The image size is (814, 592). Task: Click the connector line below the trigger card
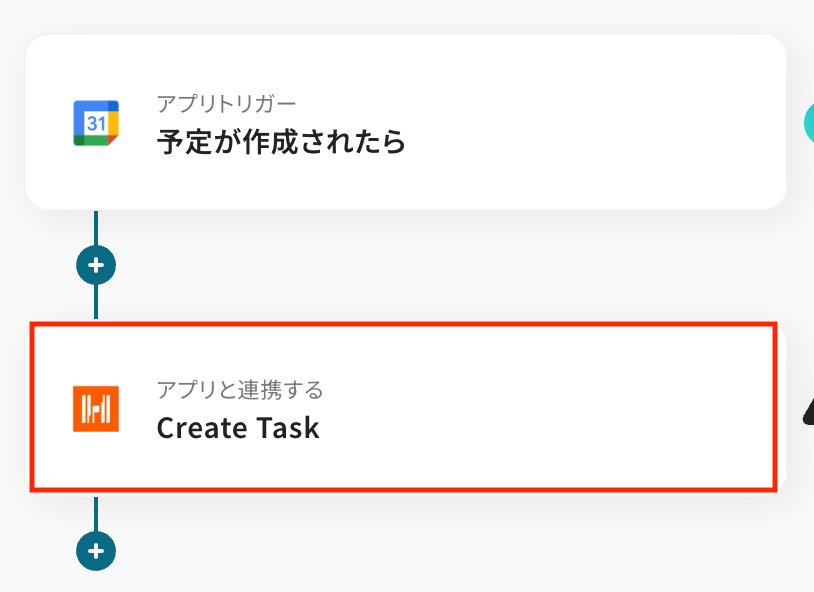click(x=96, y=228)
